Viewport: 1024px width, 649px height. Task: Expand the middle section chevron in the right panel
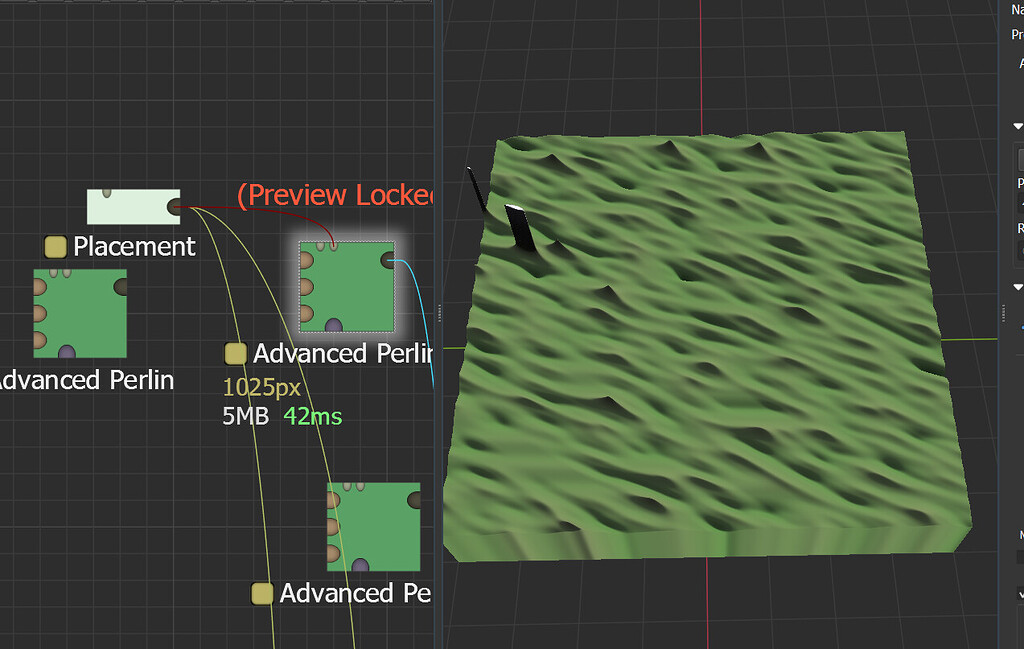click(1018, 287)
